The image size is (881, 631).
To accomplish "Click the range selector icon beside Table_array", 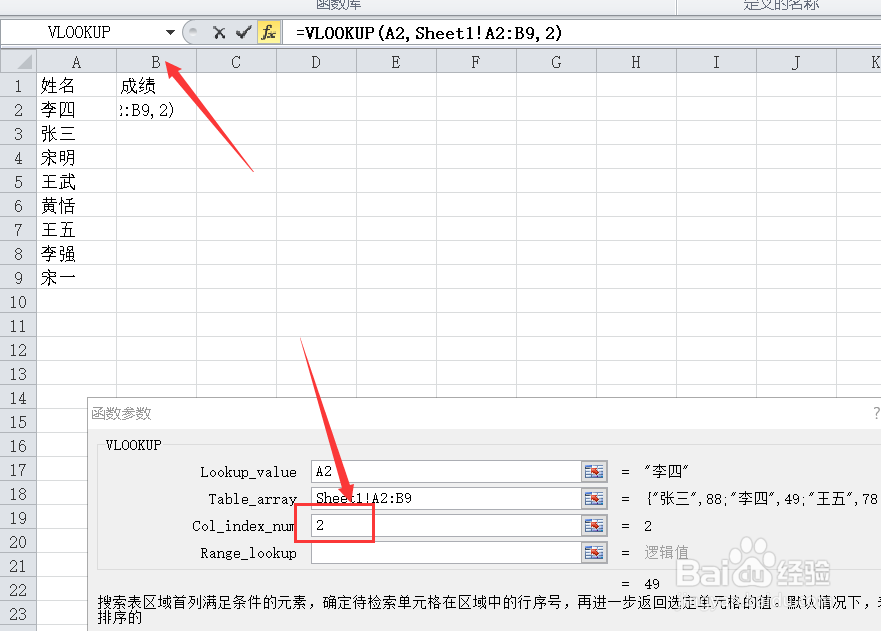I will 594,498.
